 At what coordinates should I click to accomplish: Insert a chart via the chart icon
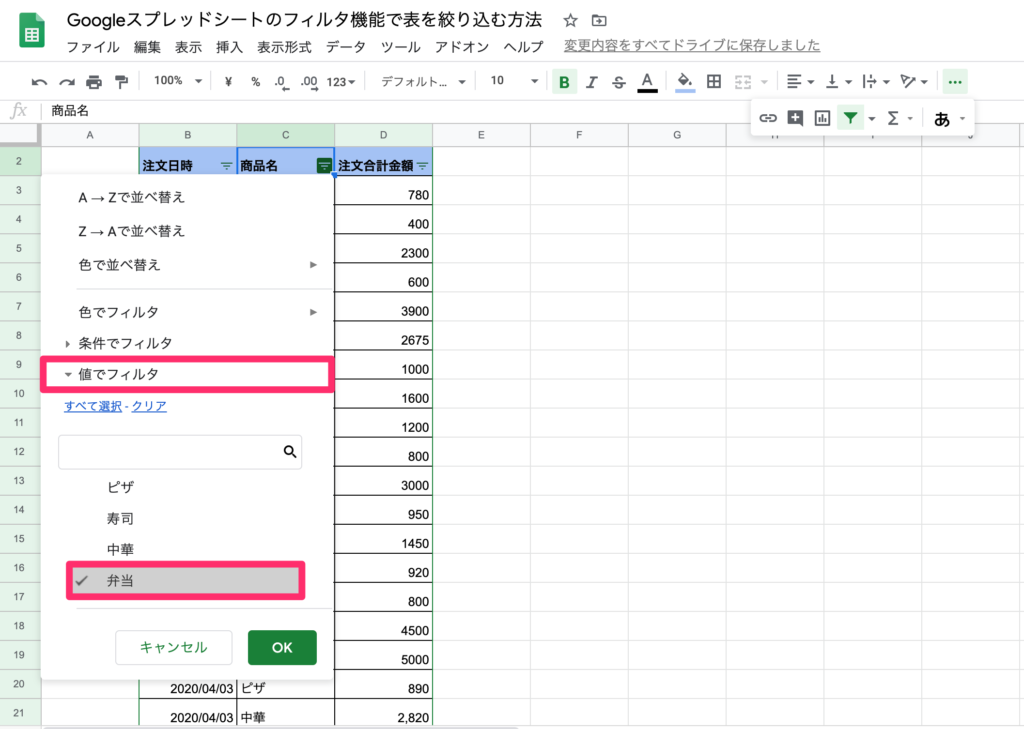coord(823,118)
